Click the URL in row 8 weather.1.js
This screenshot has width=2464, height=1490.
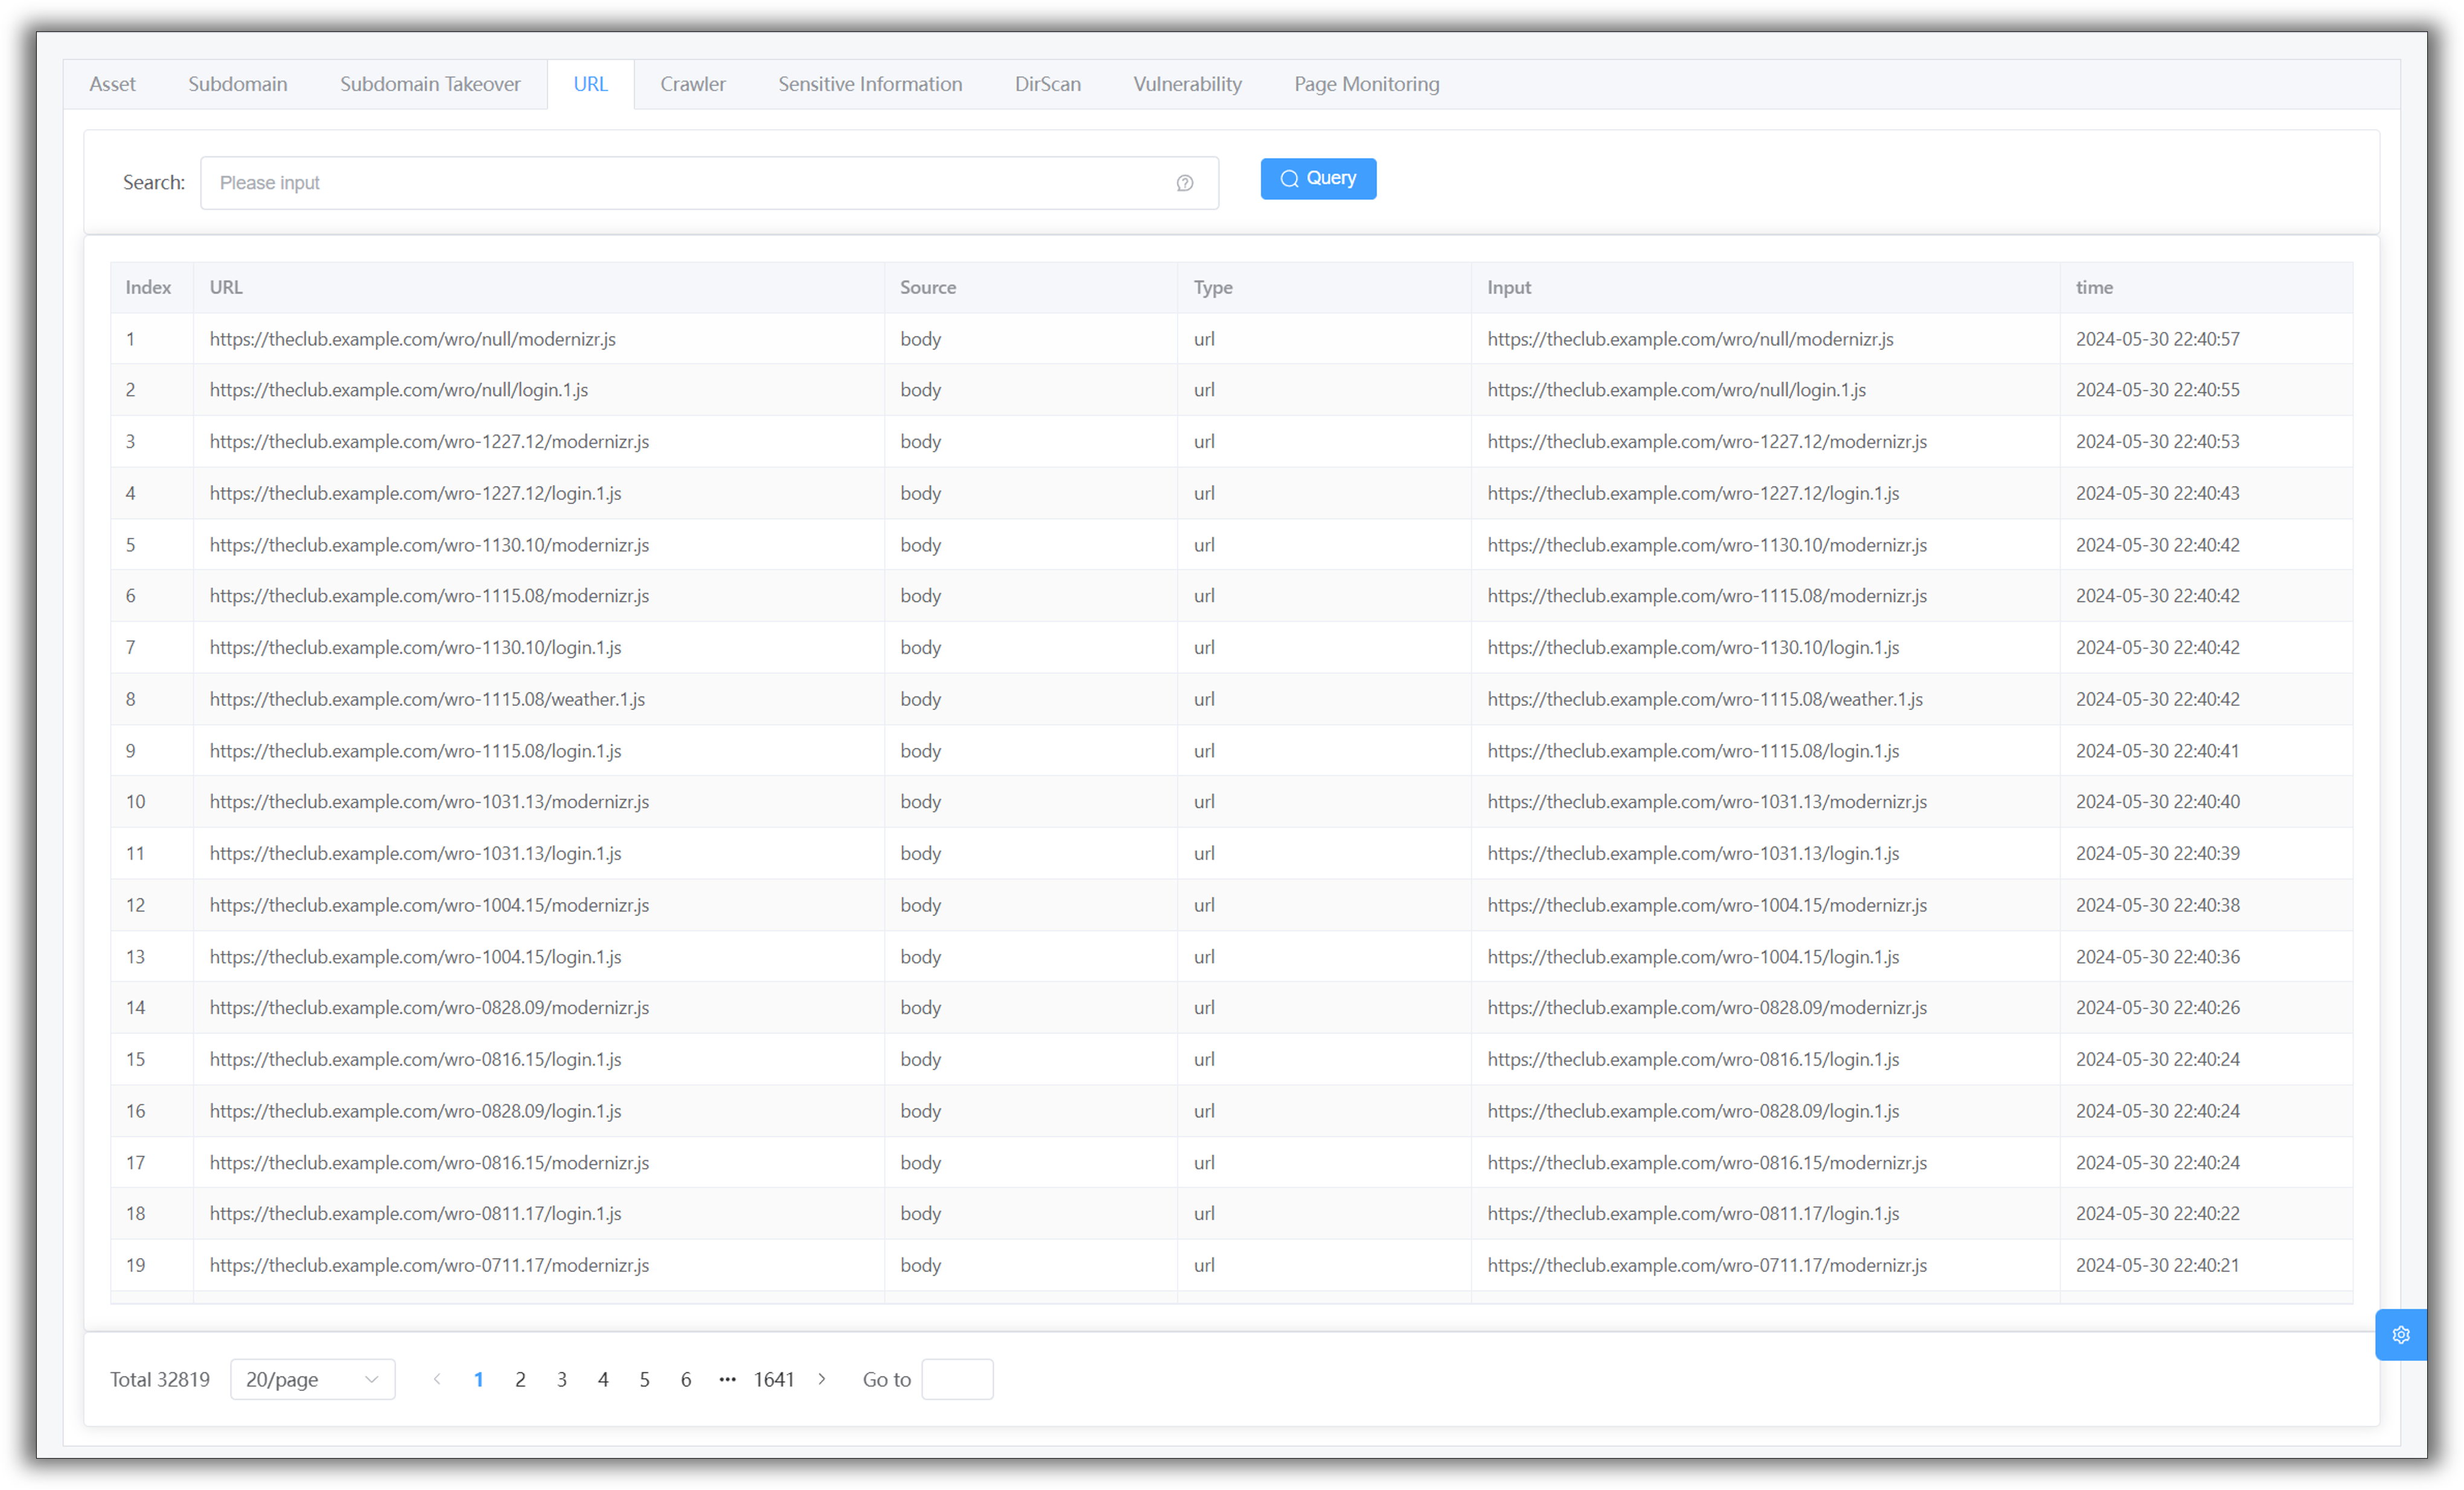pyautogui.click(x=427, y=699)
